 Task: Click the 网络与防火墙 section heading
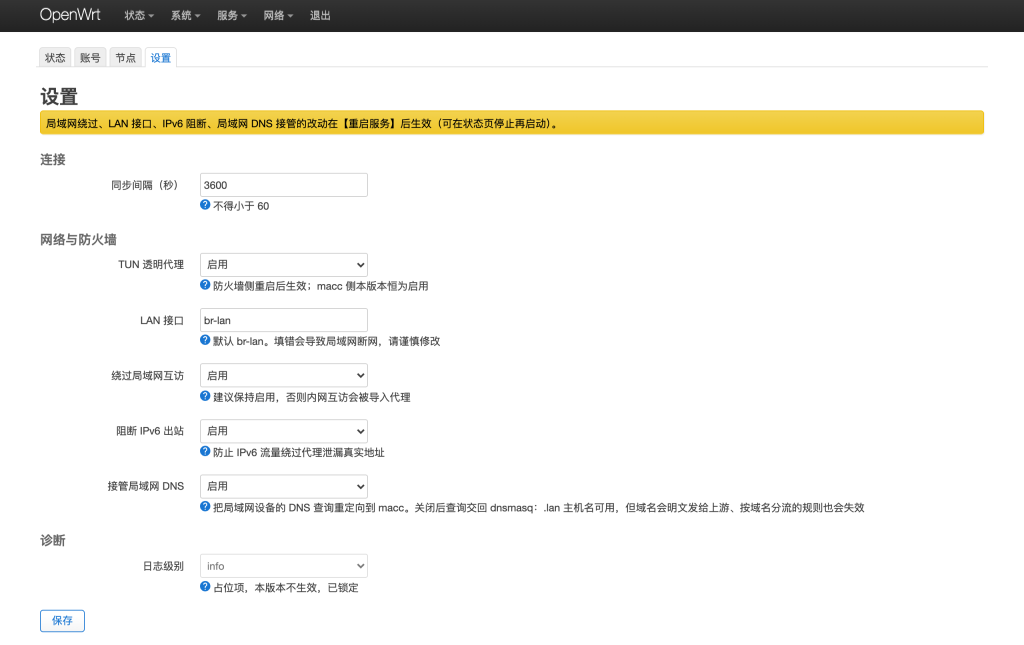(x=78, y=240)
